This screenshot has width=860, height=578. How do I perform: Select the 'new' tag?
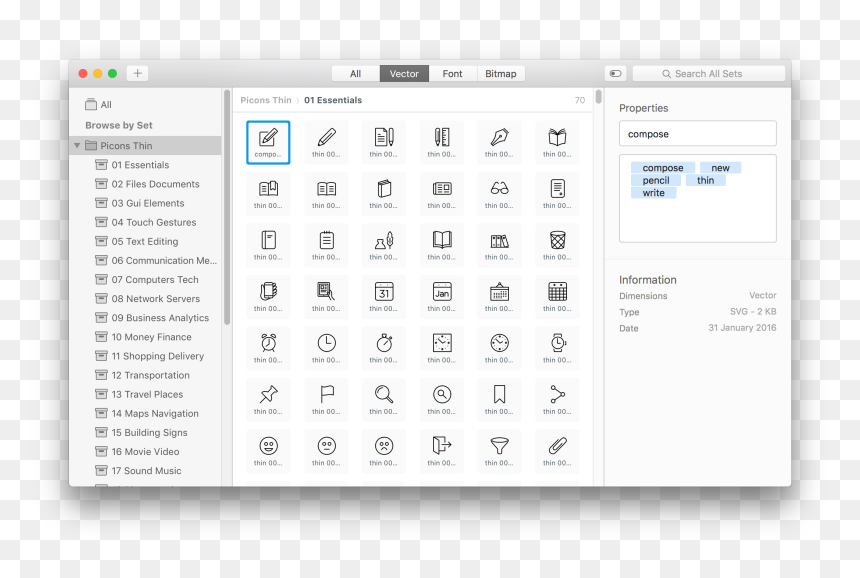[x=721, y=168]
